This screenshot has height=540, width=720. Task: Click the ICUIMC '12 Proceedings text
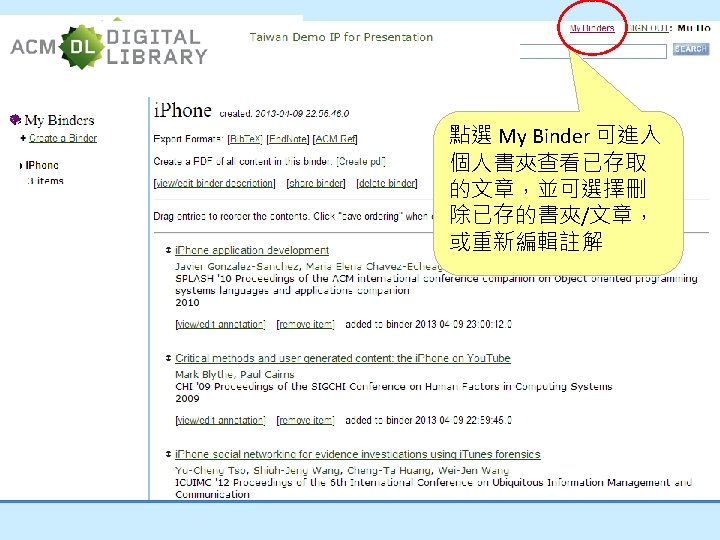pyautogui.click(x=433, y=488)
